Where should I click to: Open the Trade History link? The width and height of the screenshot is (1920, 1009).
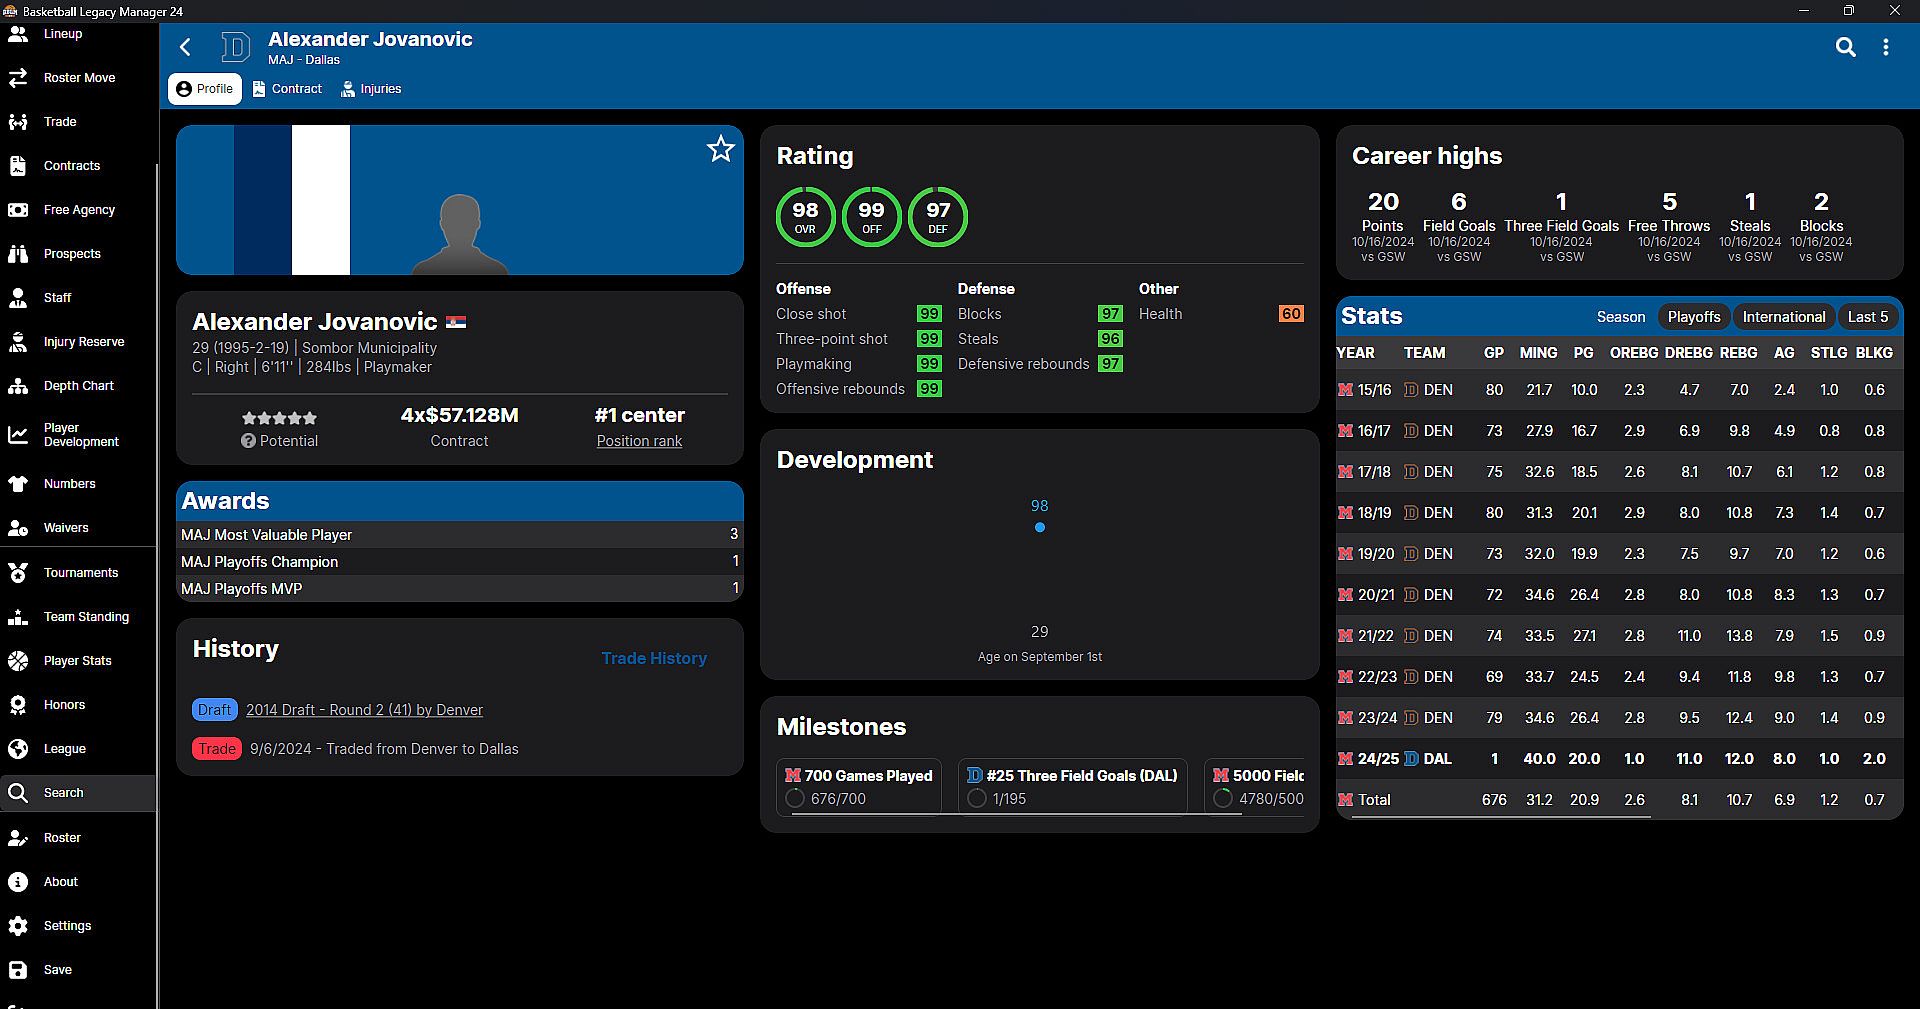(654, 658)
